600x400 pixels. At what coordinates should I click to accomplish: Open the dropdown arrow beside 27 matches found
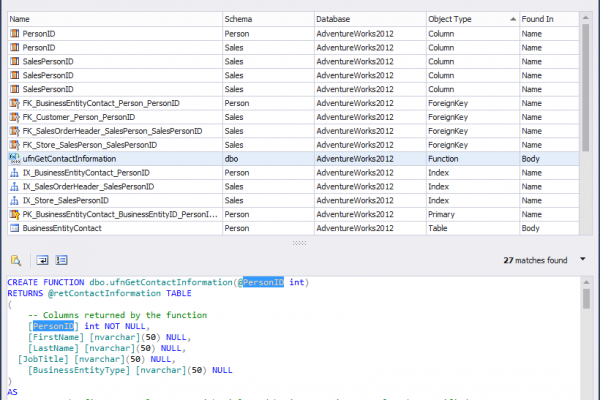pos(582,259)
